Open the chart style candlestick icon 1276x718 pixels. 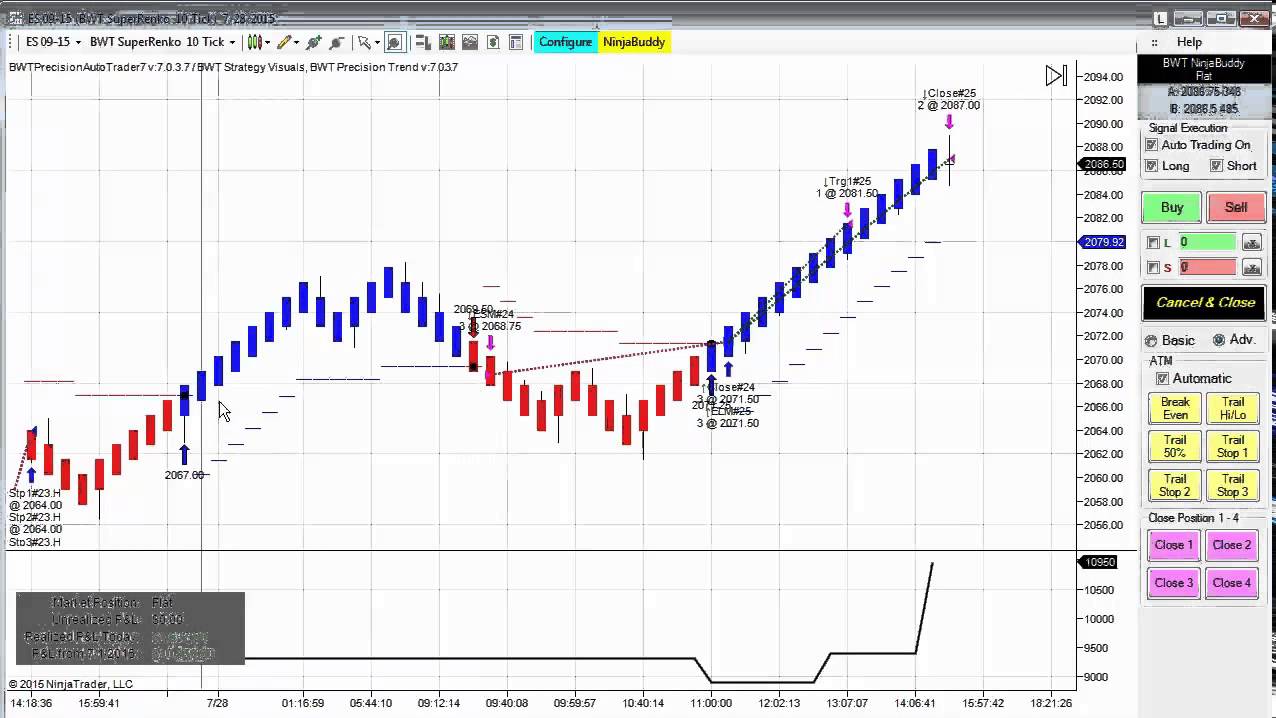(254, 42)
